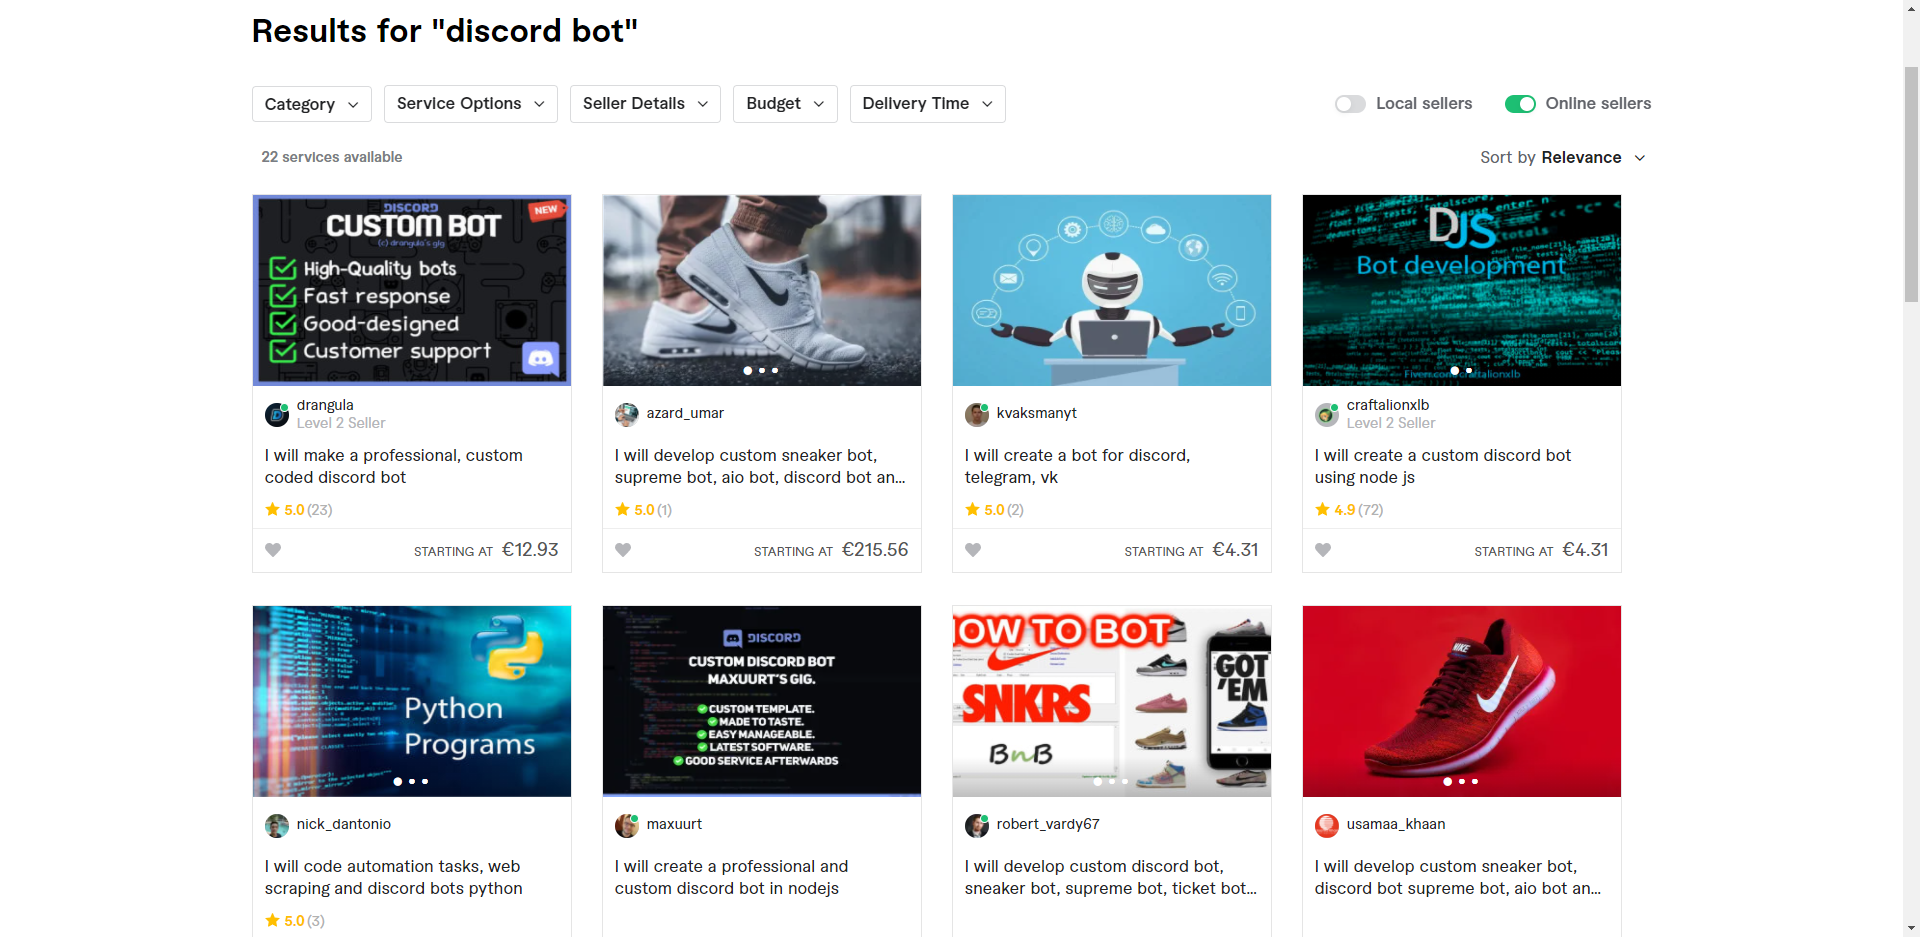Click nick_dantonio's profile avatar
The image size is (1920, 937).
pos(277,825)
